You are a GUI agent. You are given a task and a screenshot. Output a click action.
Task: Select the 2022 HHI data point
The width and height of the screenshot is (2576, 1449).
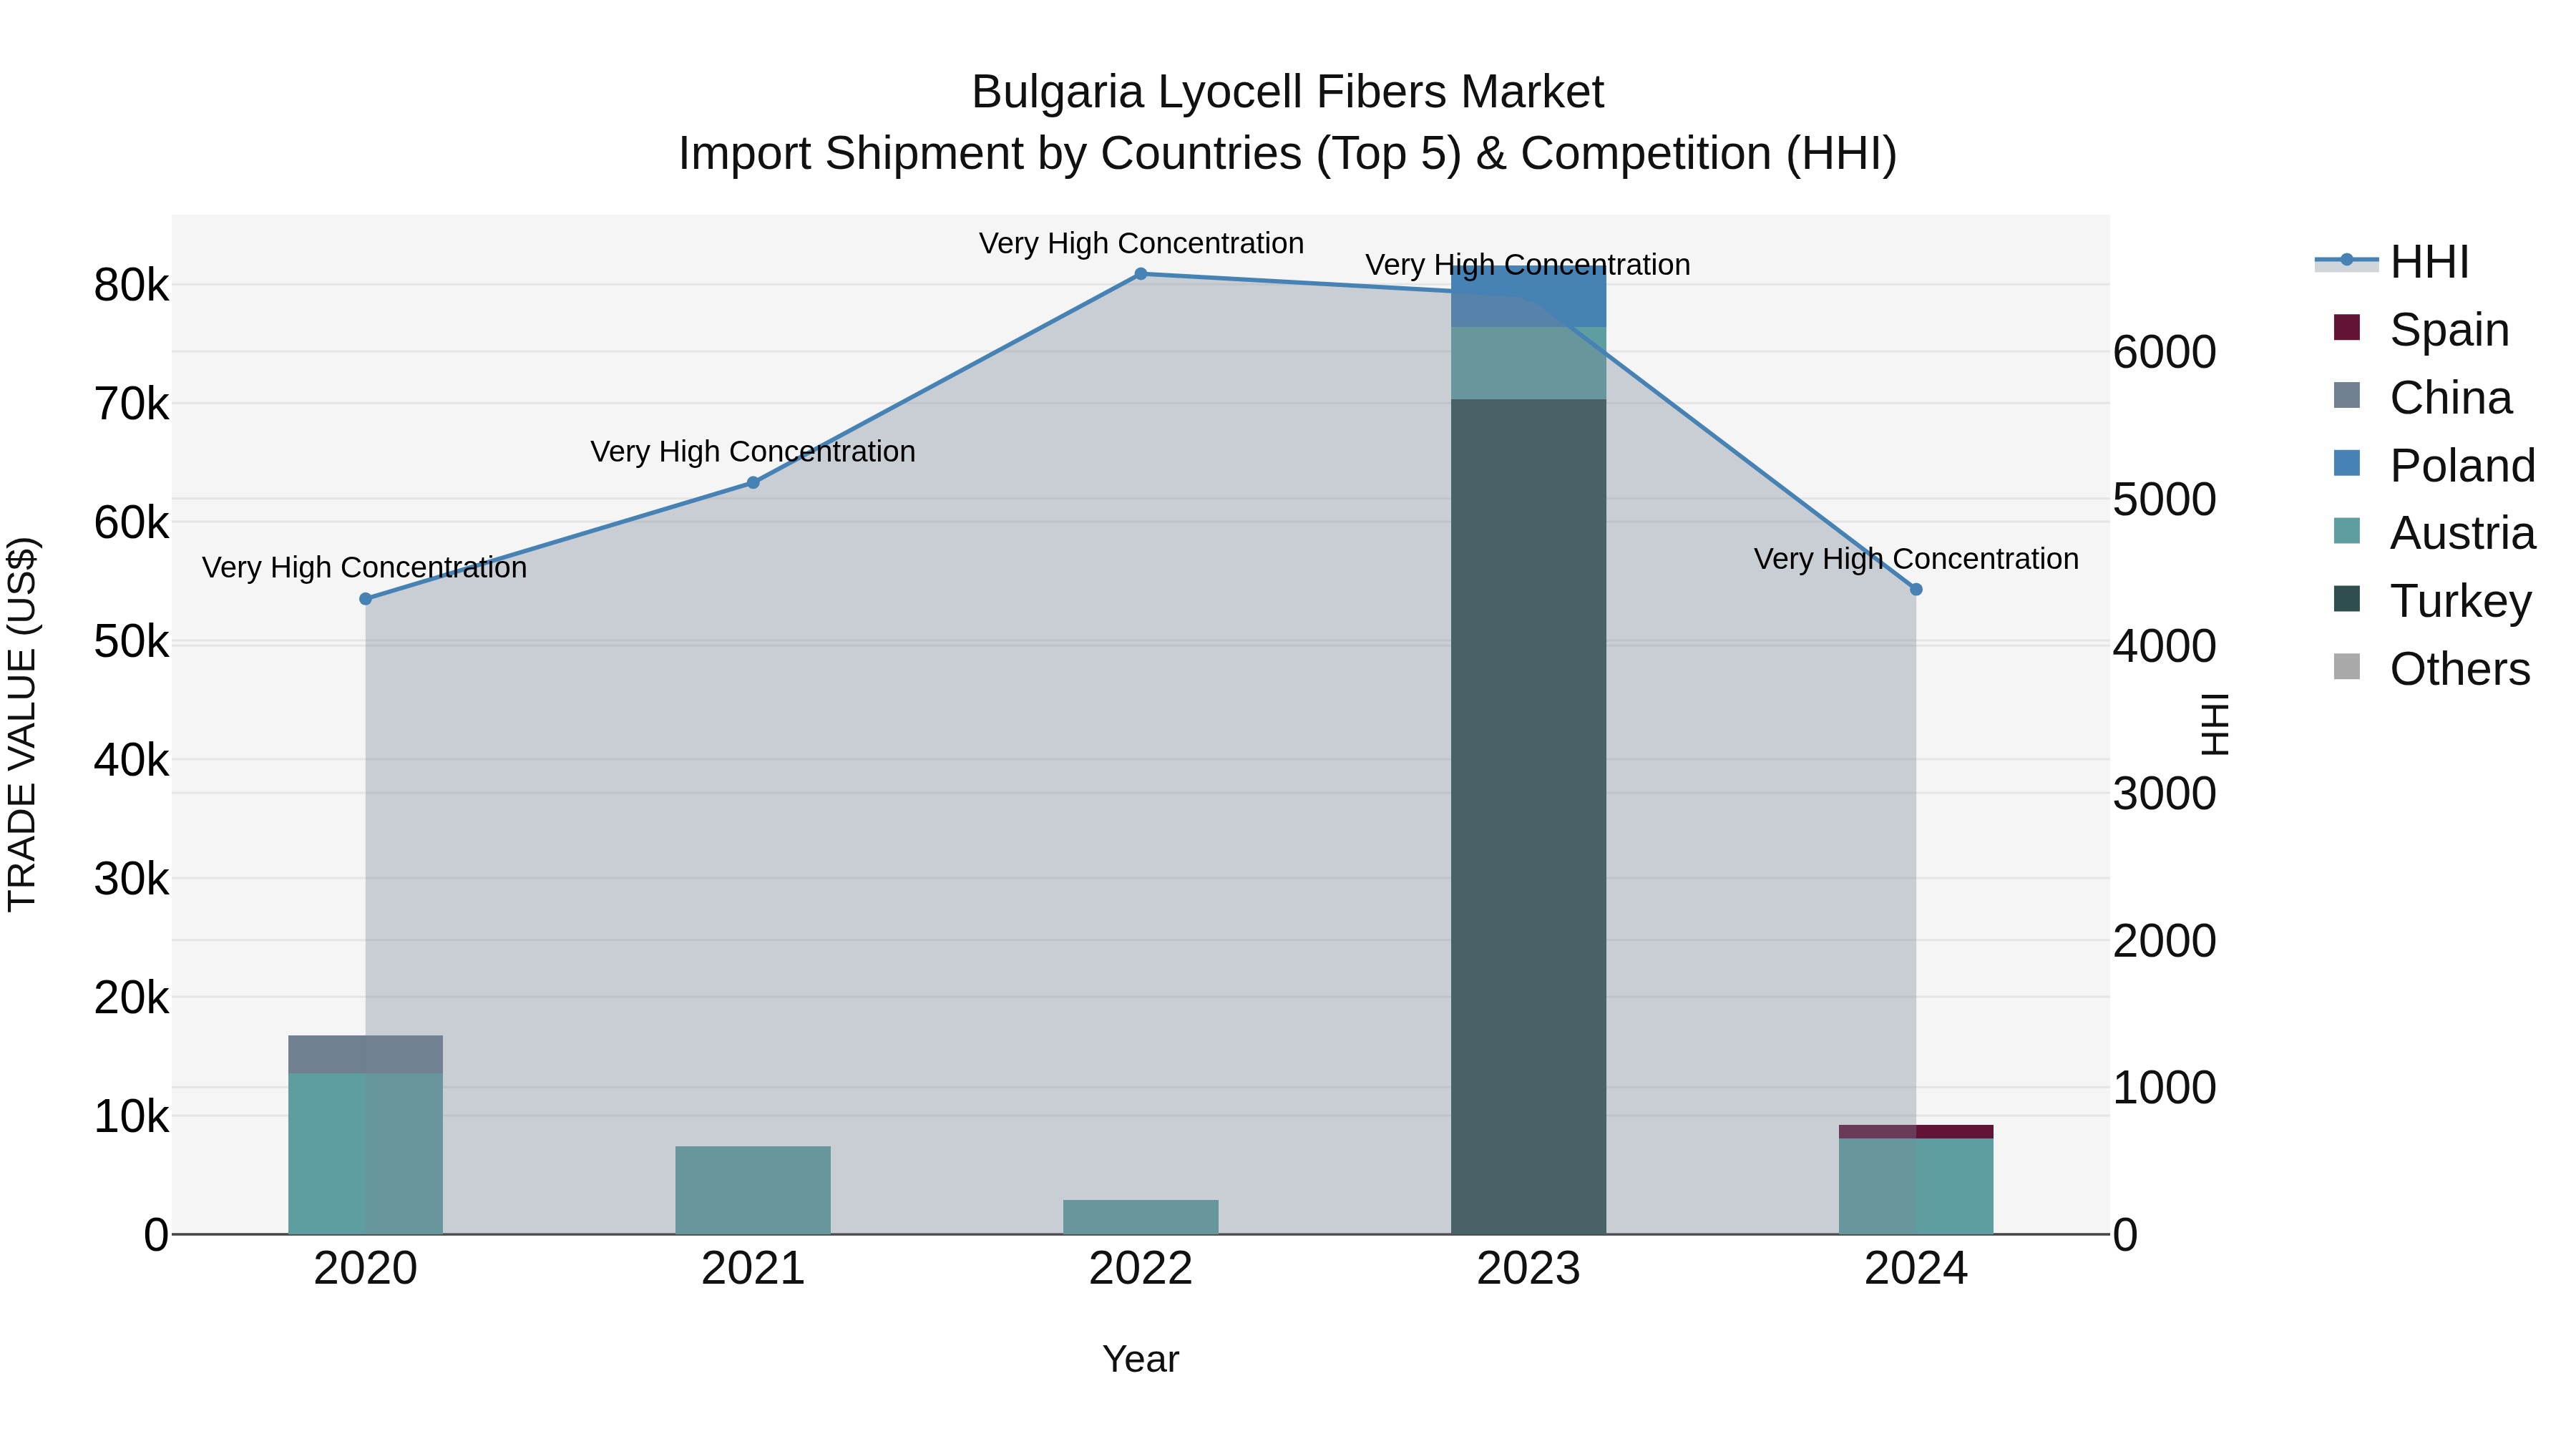1141,274
